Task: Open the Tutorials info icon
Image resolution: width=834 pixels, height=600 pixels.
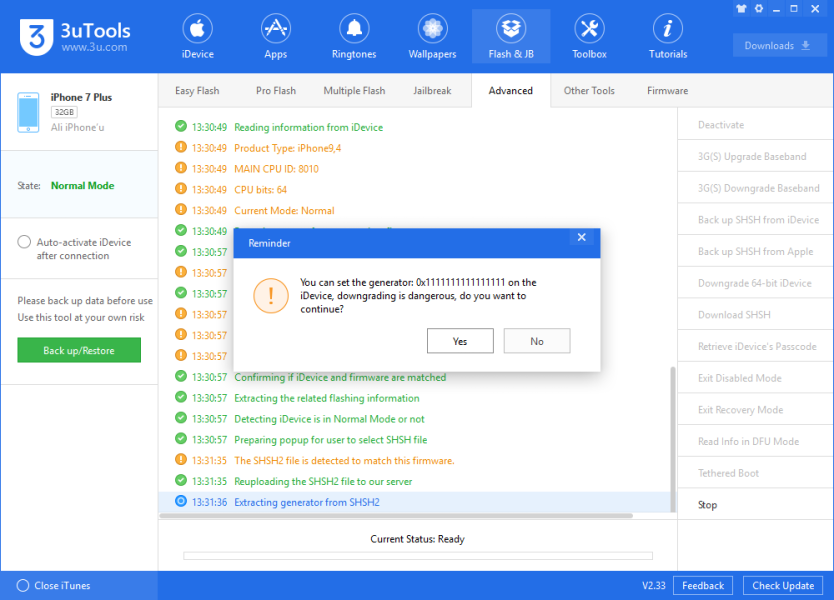Action: click(667, 28)
